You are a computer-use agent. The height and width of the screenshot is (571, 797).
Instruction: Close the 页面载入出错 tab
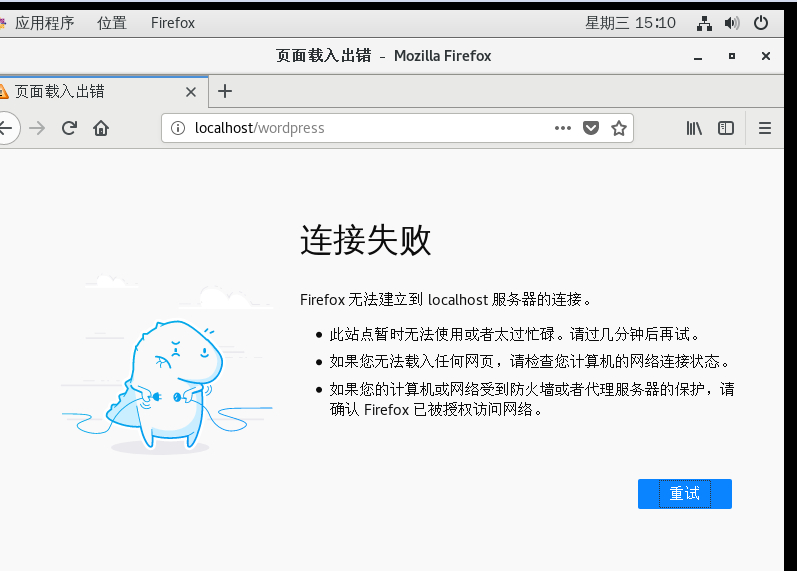[191, 92]
